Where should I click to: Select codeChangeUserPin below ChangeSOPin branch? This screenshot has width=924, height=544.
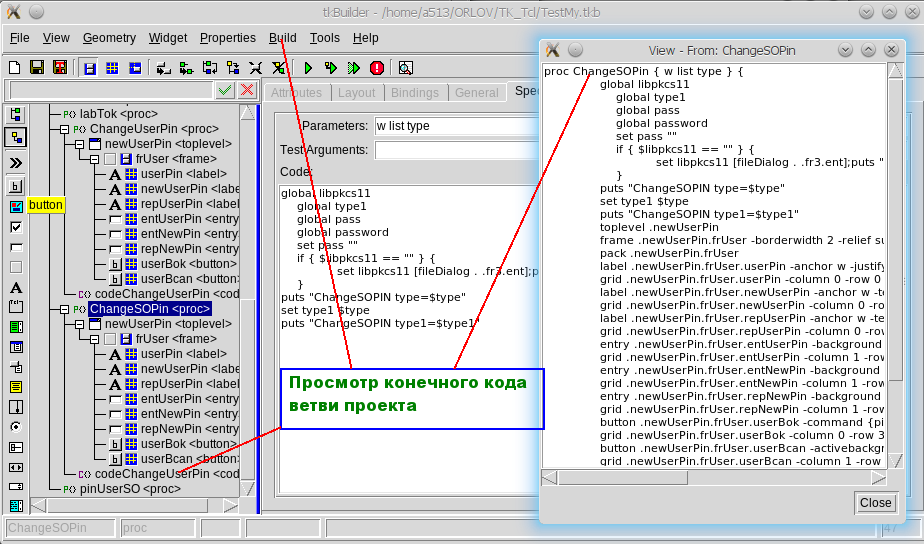click(167, 474)
